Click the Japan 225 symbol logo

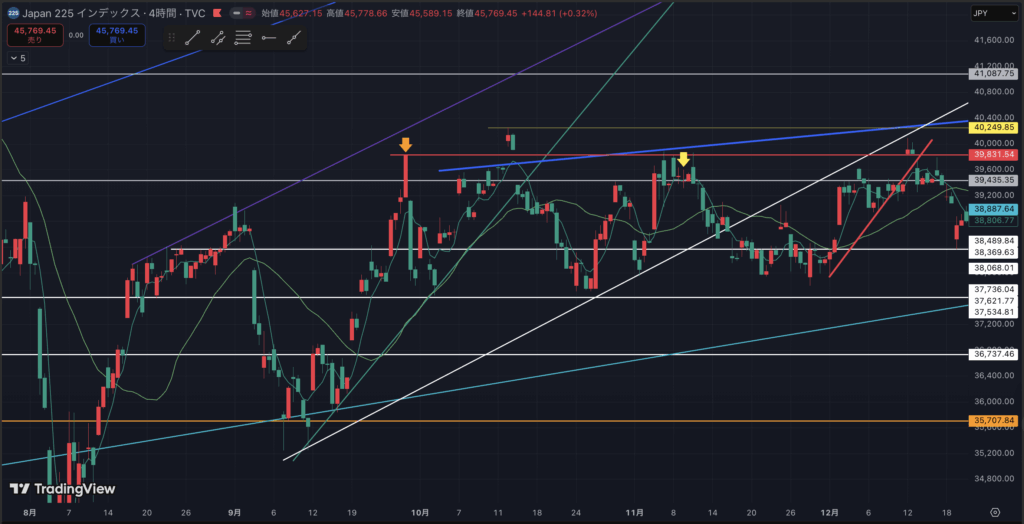pos(12,14)
